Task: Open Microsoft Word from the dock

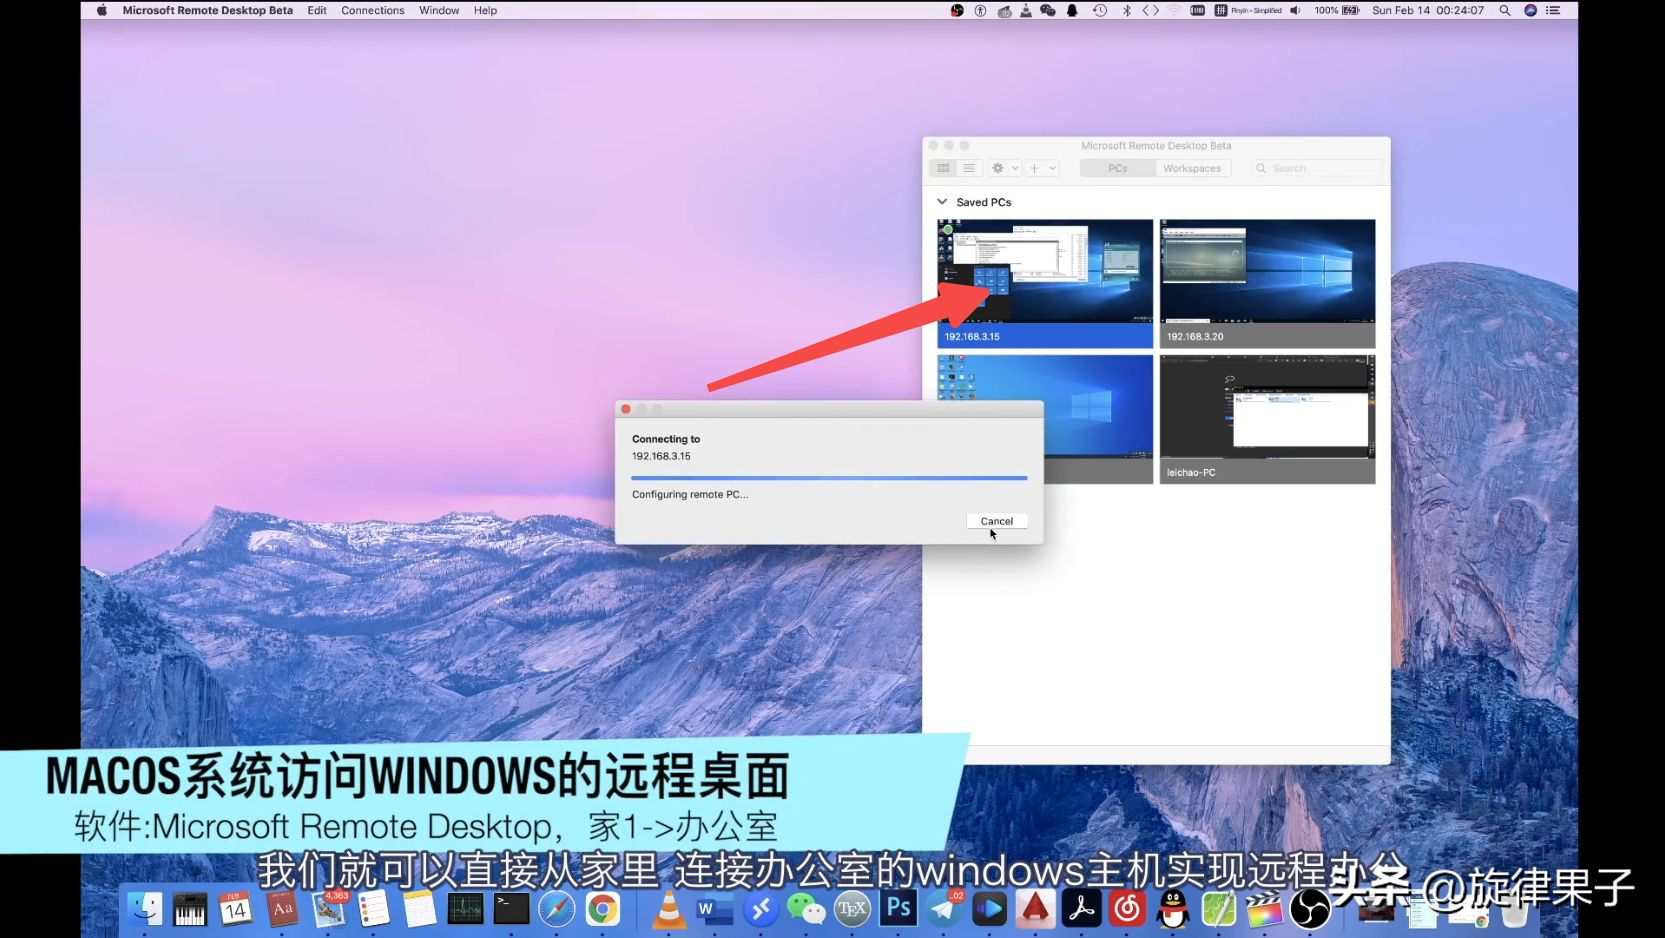Action: coord(714,908)
